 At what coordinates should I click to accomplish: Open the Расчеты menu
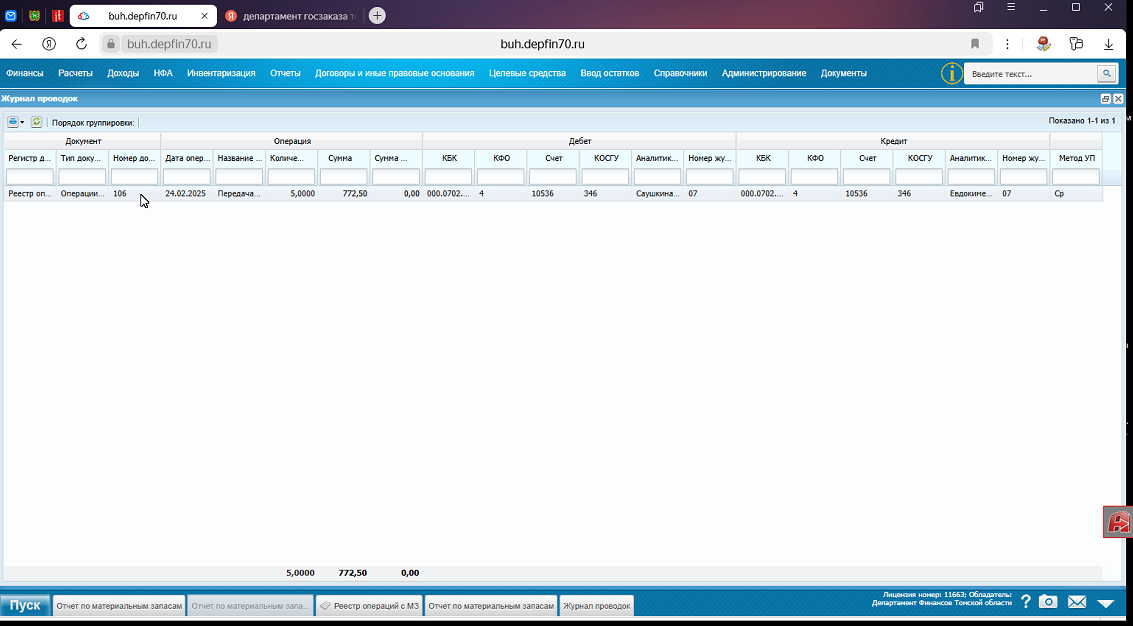point(75,73)
